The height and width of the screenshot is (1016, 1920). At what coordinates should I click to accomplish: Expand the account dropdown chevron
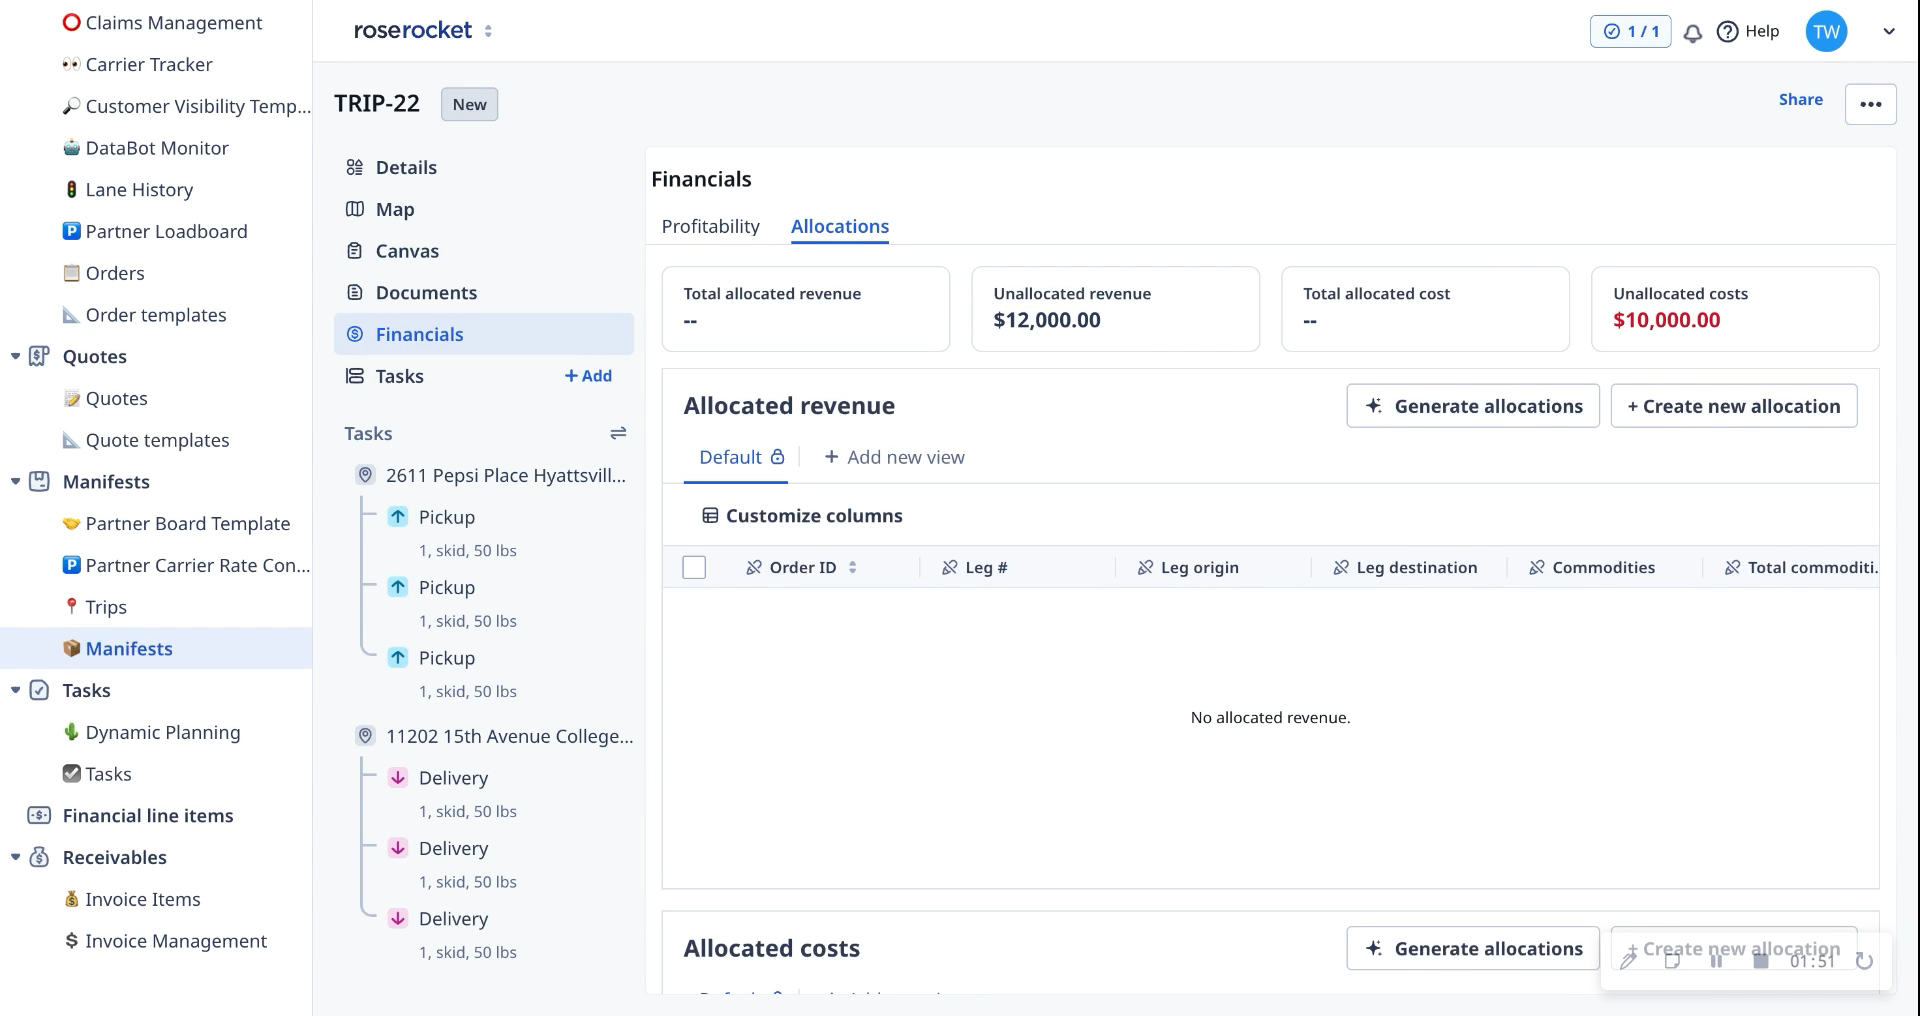[x=1889, y=32]
